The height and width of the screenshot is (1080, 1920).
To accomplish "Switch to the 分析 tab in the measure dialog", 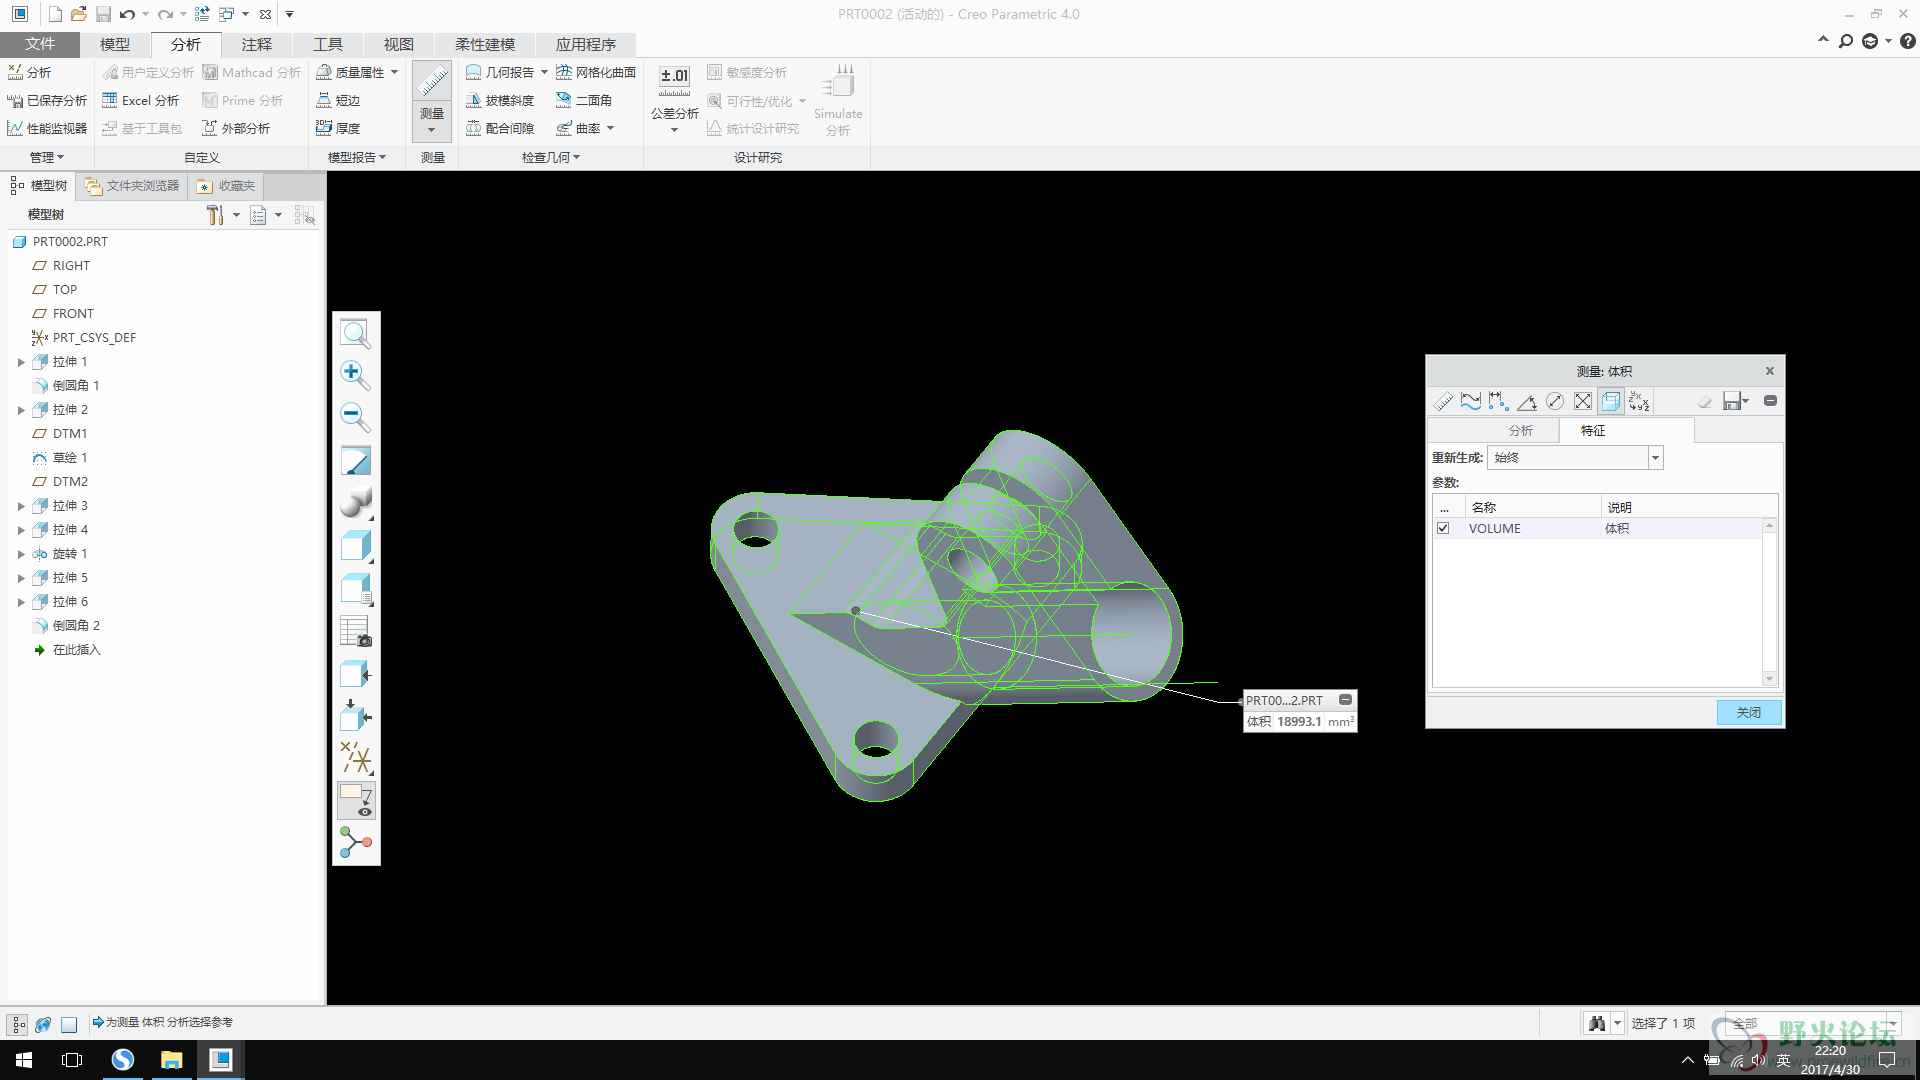I will pyautogui.click(x=1520, y=430).
